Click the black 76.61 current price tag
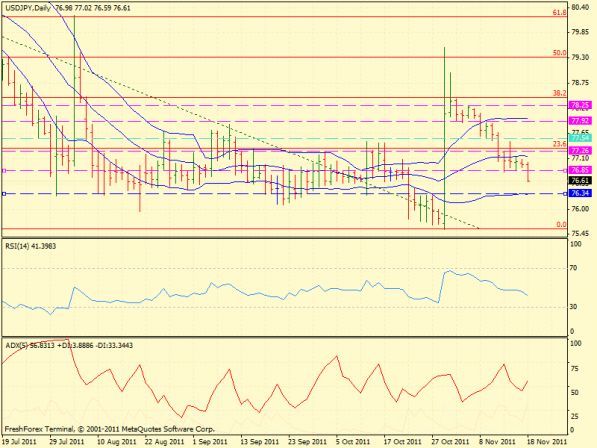This screenshot has width=597, height=448. pos(580,181)
